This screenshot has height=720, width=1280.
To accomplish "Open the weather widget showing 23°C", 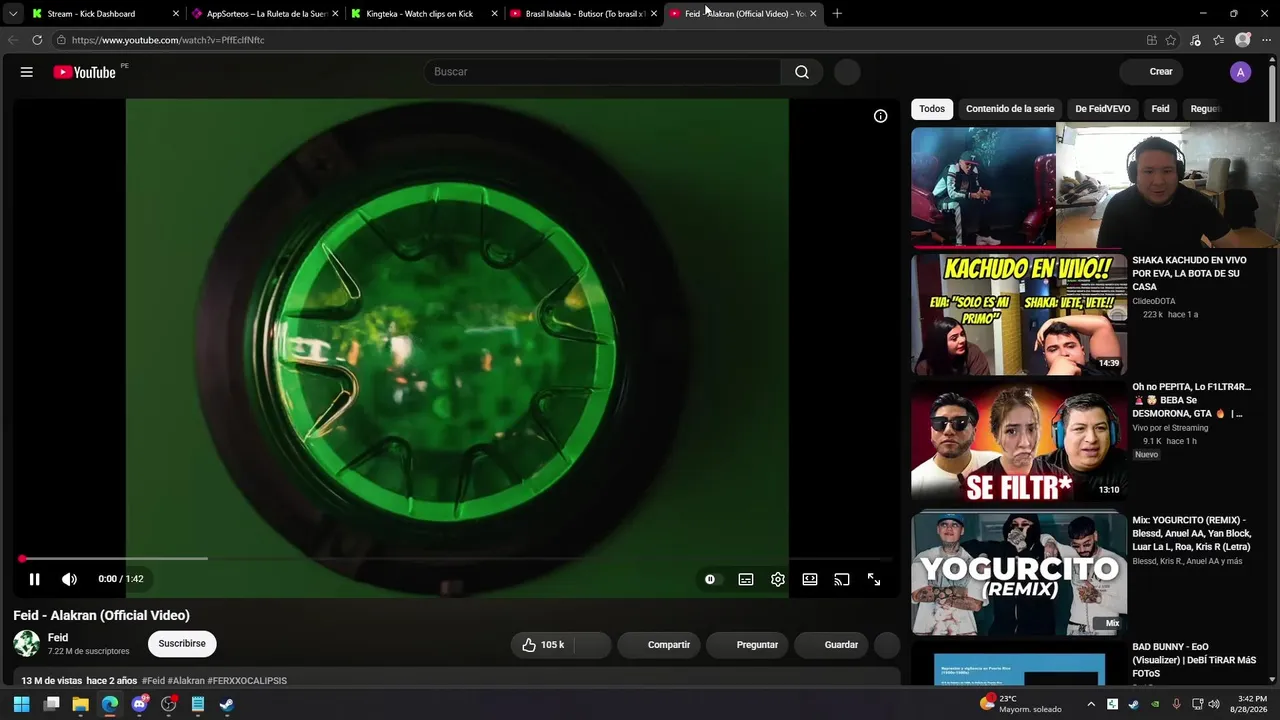I will point(1021,704).
